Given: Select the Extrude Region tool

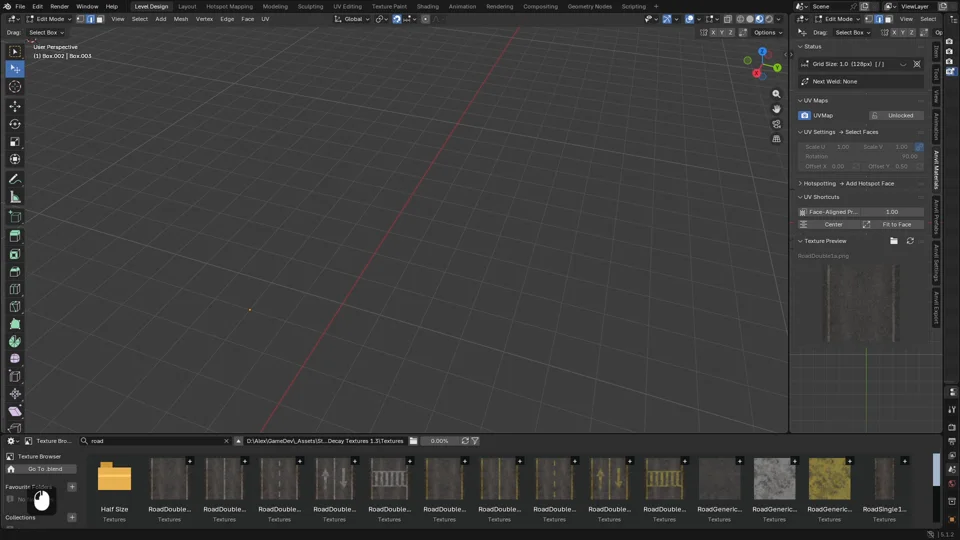Looking at the screenshot, I should tap(15, 236).
